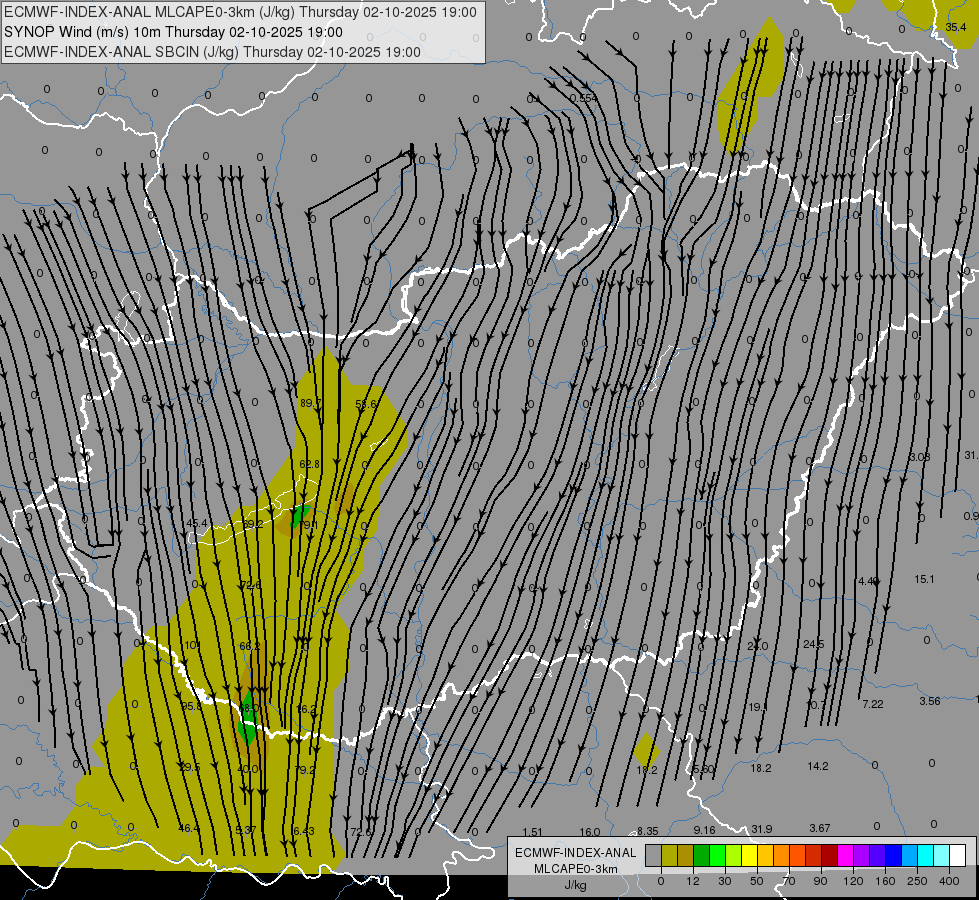Click the 53.6 data value on the map
The height and width of the screenshot is (900, 979).
366,405
